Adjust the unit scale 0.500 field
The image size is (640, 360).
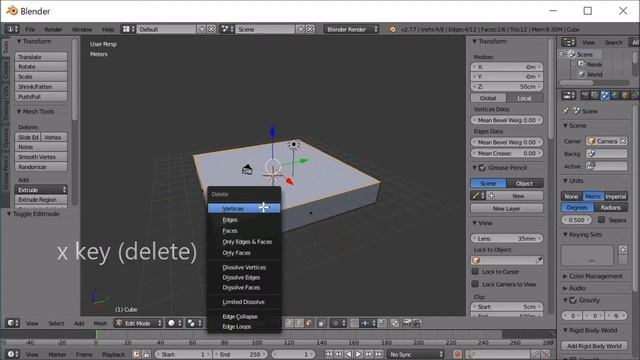[x=576, y=220]
